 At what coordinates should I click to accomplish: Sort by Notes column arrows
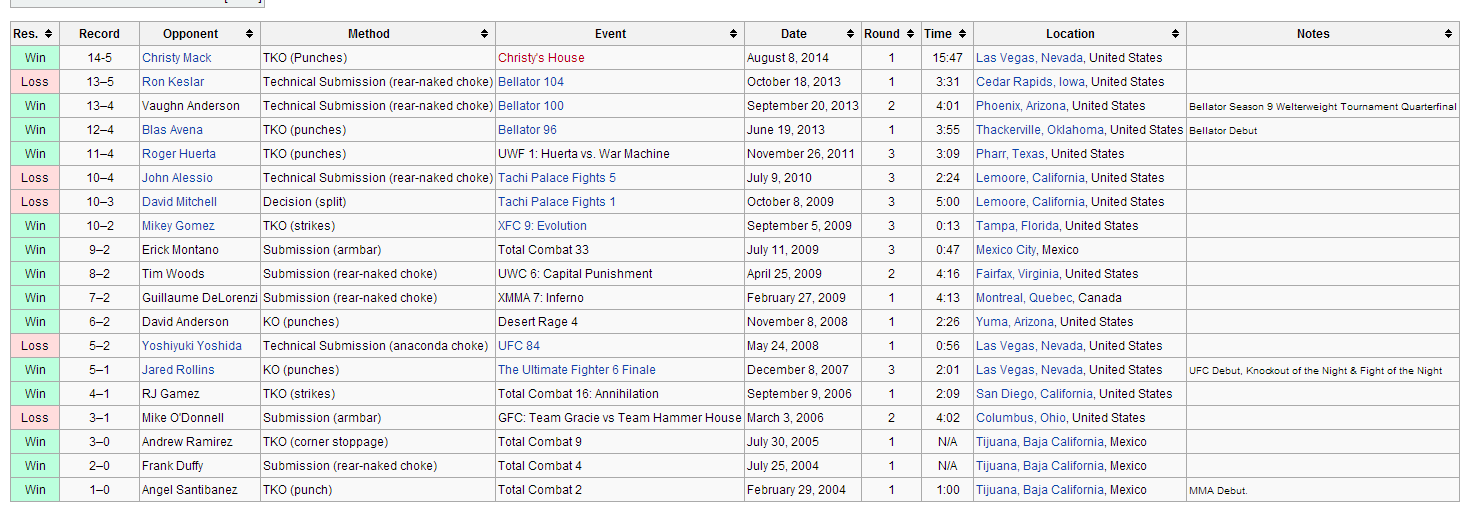coord(1448,34)
